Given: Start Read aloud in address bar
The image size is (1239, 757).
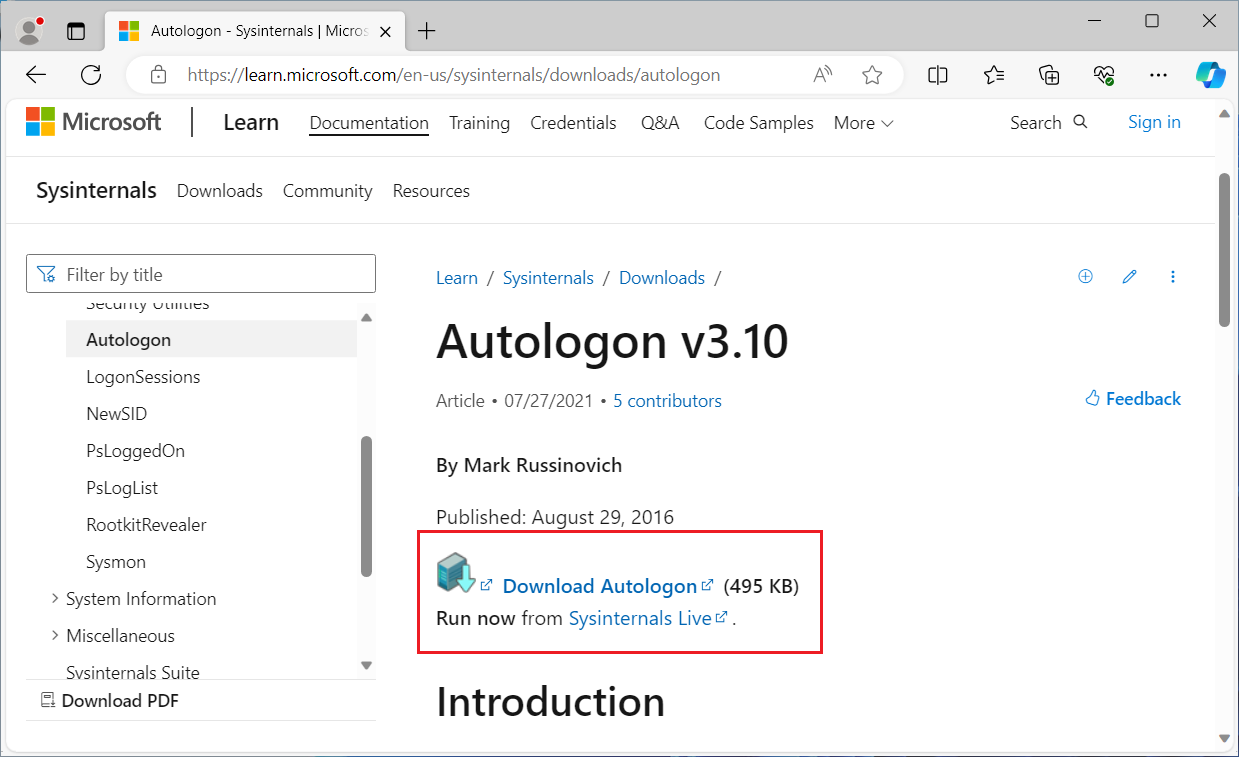Looking at the screenshot, I should tap(823, 75).
